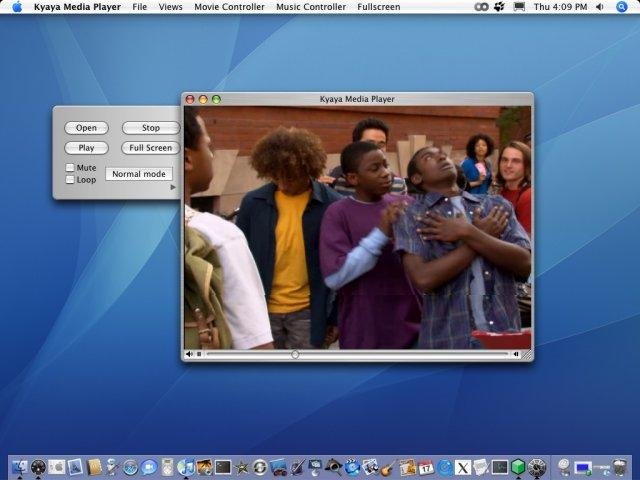Screen dimensions: 640x480
Task: Open the green cube app in dock
Action: pyautogui.click(x=518, y=467)
